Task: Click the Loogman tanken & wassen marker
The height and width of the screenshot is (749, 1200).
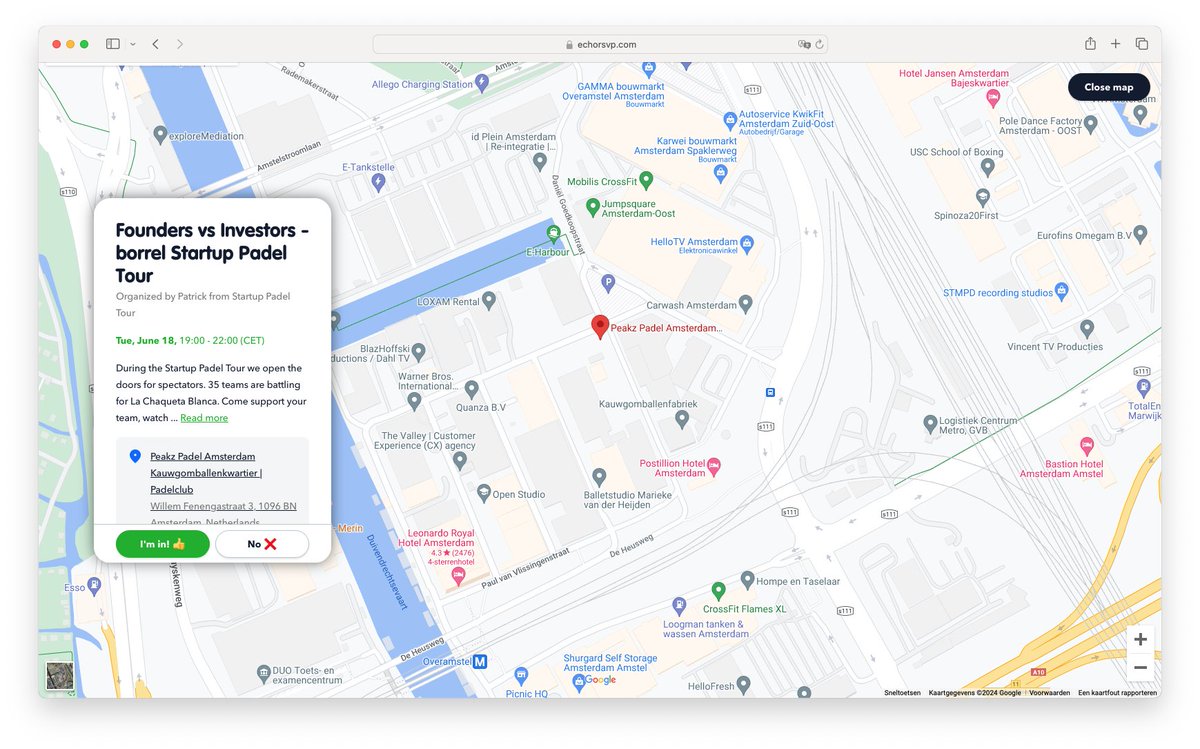Action: click(679, 605)
